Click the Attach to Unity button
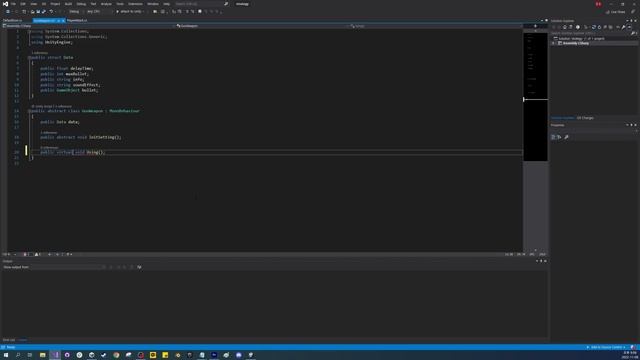 click(130, 11)
